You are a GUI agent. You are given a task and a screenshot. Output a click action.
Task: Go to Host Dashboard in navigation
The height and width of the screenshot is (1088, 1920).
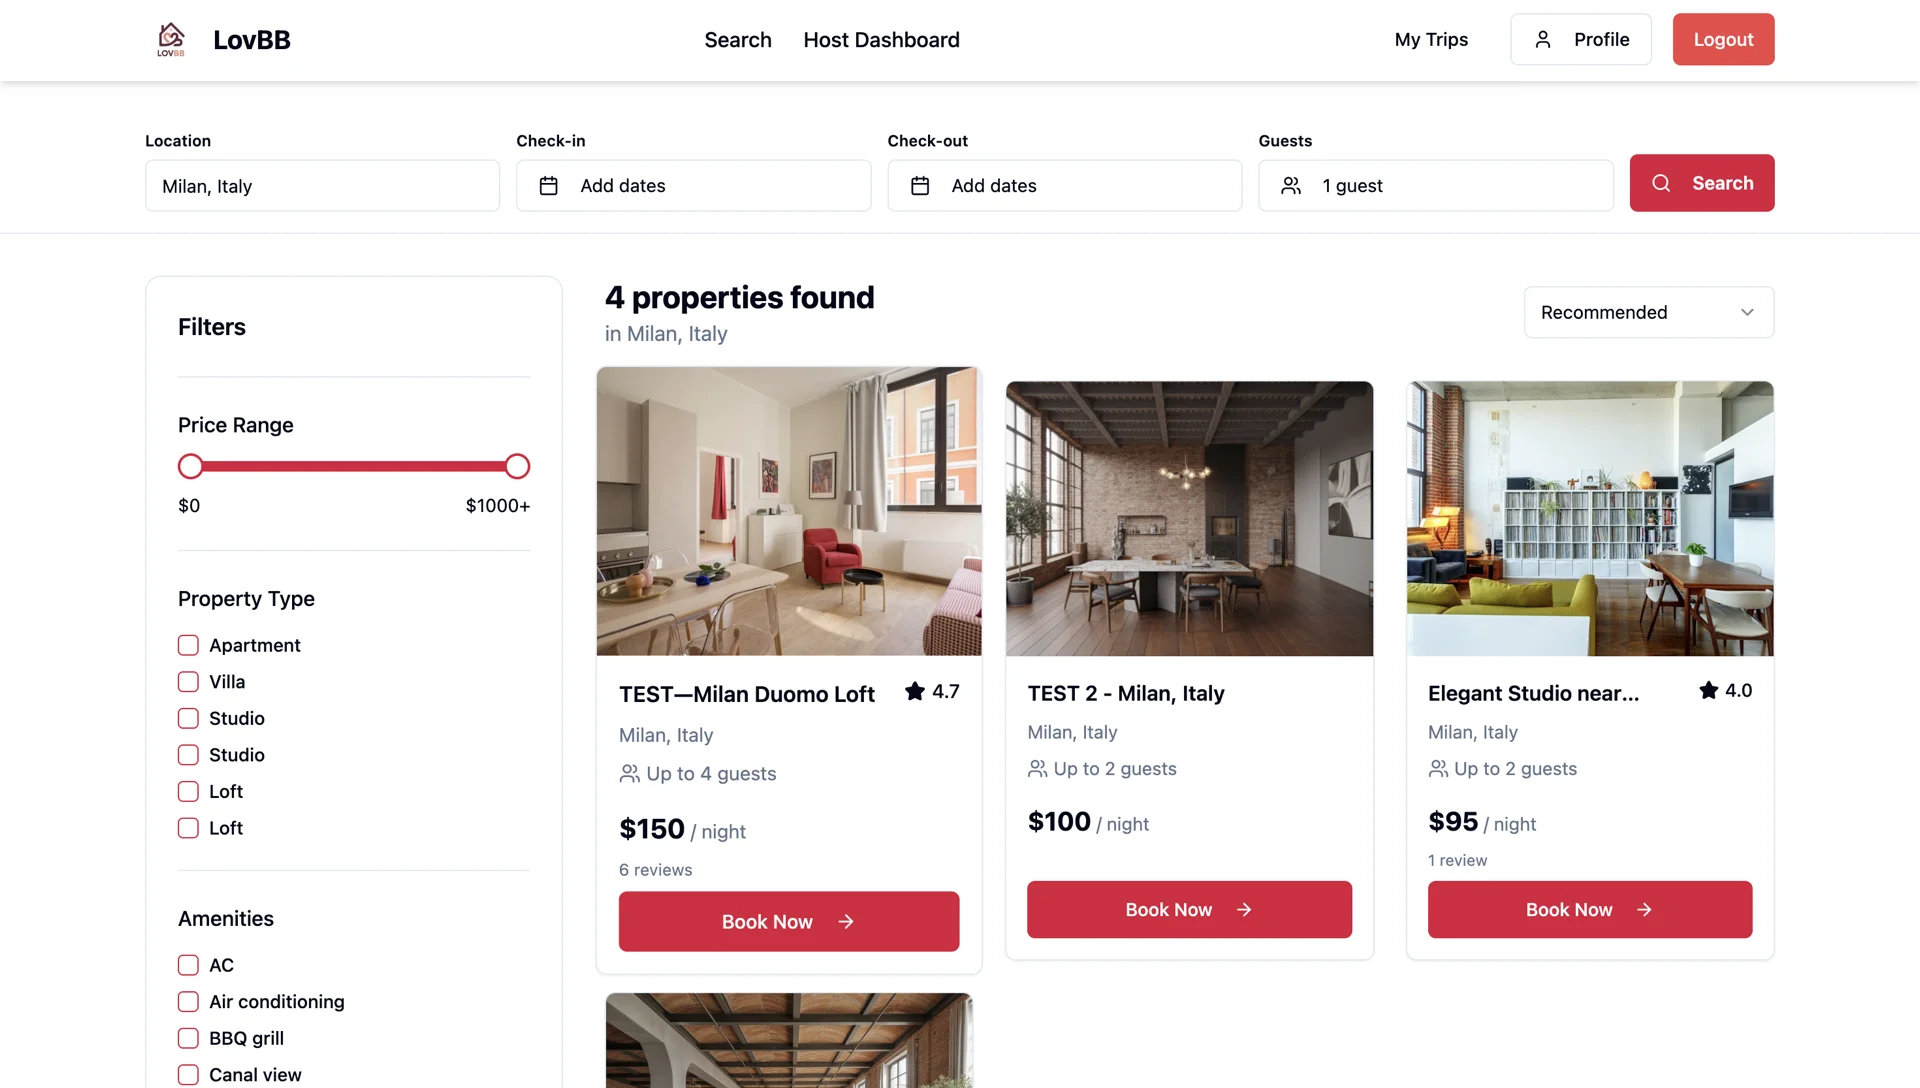pyautogui.click(x=881, y=40)
